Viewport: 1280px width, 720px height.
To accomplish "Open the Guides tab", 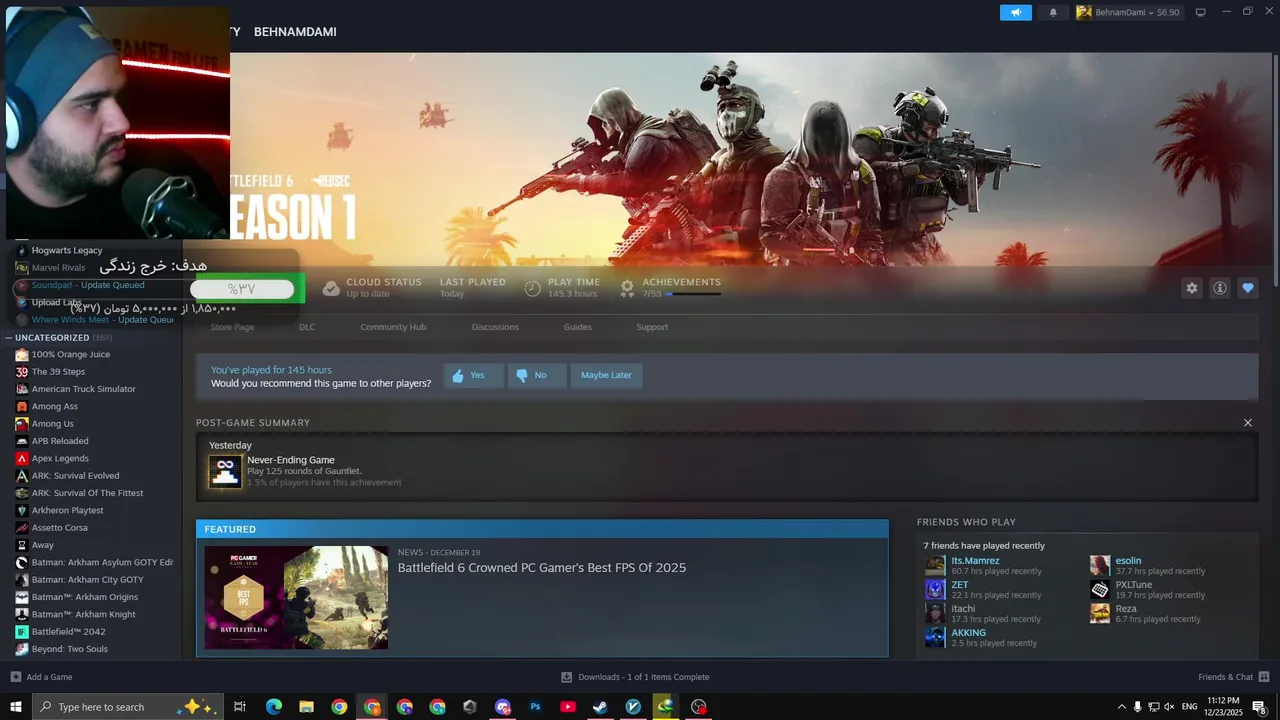I will [x=577, y=327].
